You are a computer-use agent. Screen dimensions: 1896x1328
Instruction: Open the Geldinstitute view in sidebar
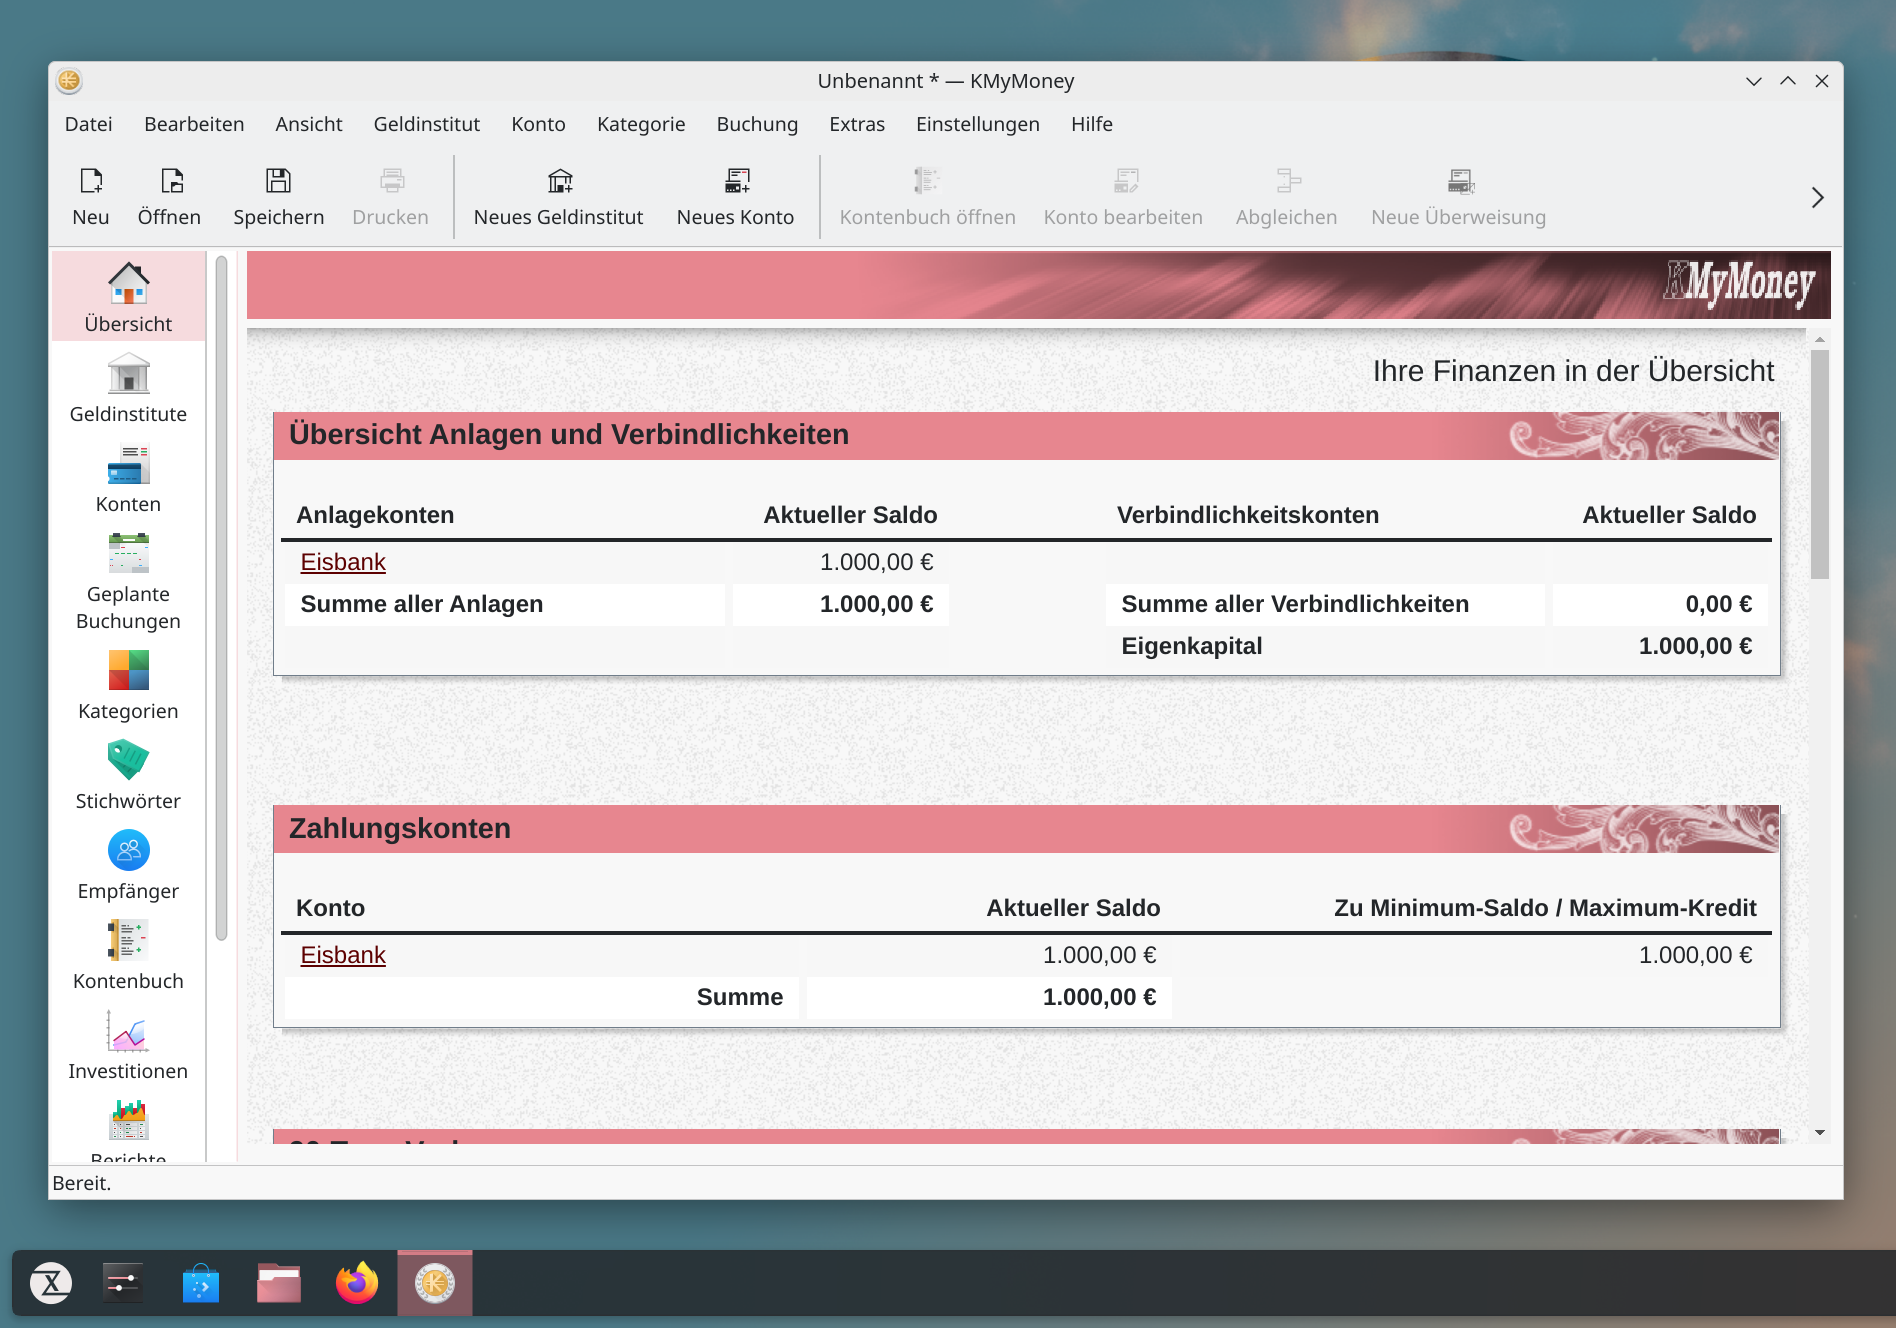pos(128,388)
